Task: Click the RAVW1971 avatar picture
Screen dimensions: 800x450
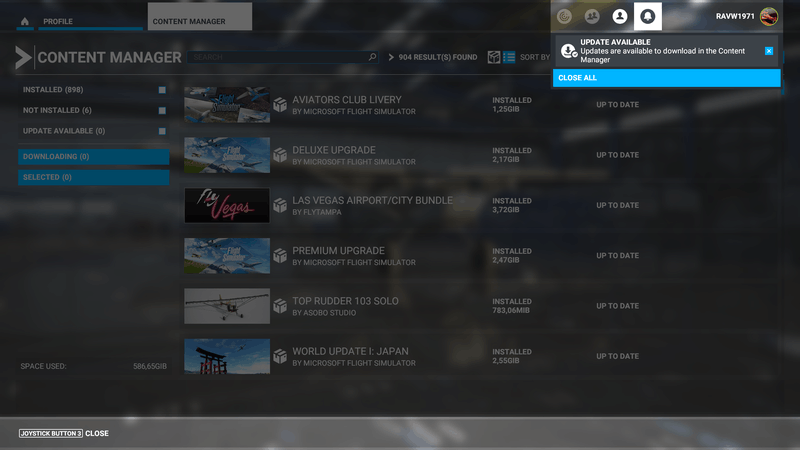Action: coord(769,16)
